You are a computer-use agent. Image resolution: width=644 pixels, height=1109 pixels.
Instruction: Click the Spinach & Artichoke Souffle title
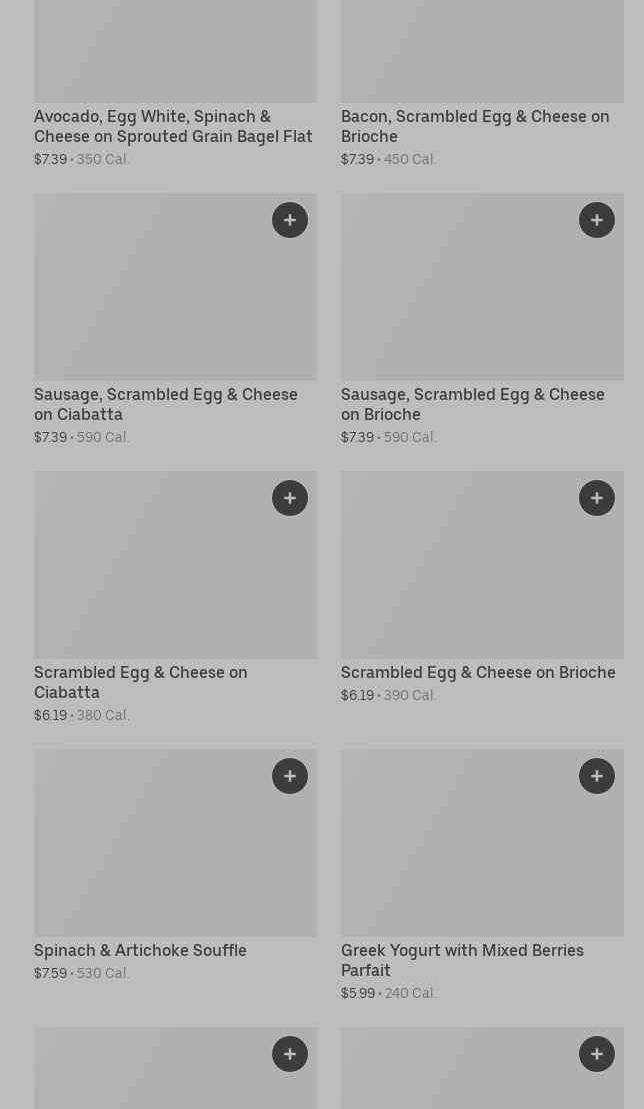click(x=140, y=950)
